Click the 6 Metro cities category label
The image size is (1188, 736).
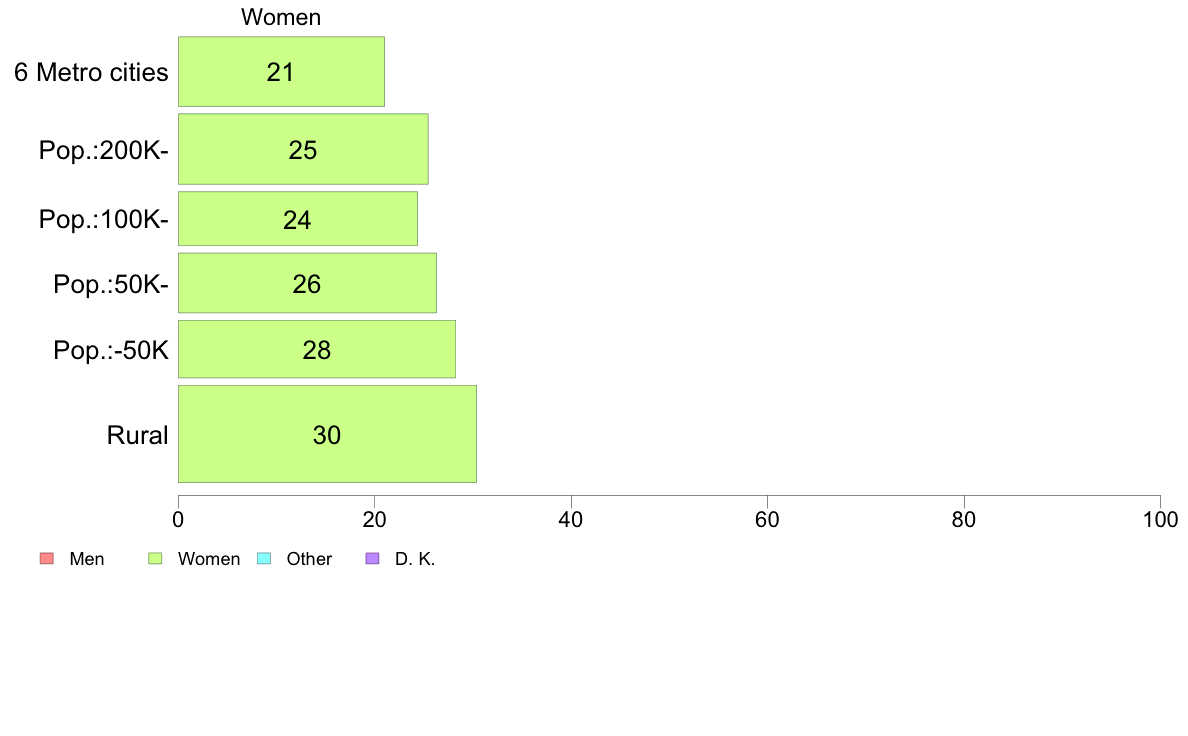click(x=91, y=72)
